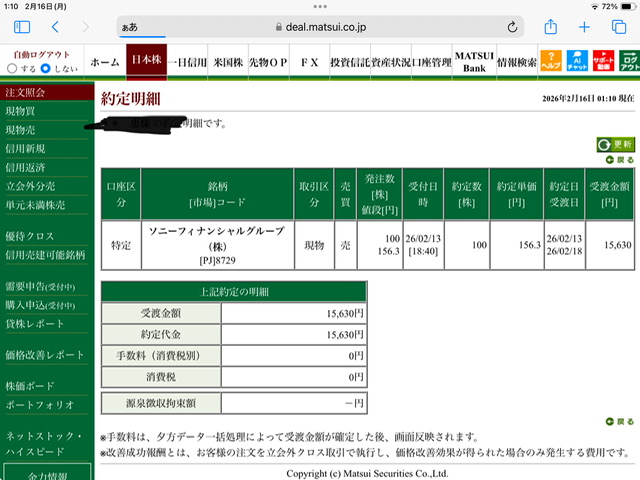The image size is (640, 480).
Task: Click the 特定 account type cell
Action: click(x=121, y=245)
